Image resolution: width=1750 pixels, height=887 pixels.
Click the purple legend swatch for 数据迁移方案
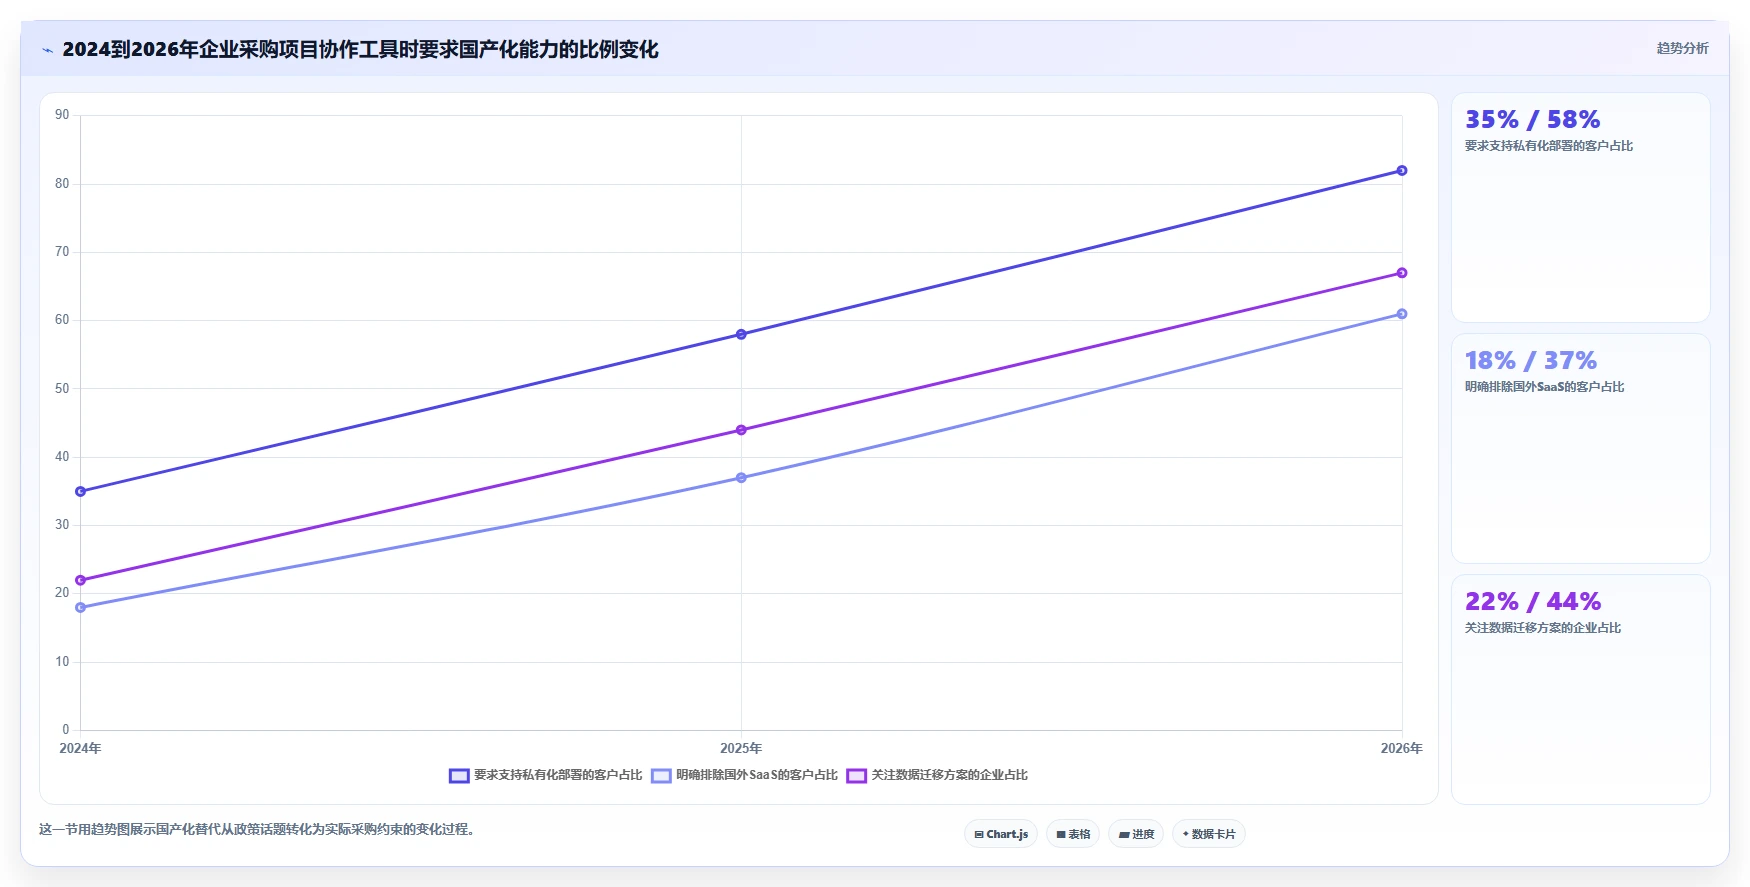tap(856, 775)
